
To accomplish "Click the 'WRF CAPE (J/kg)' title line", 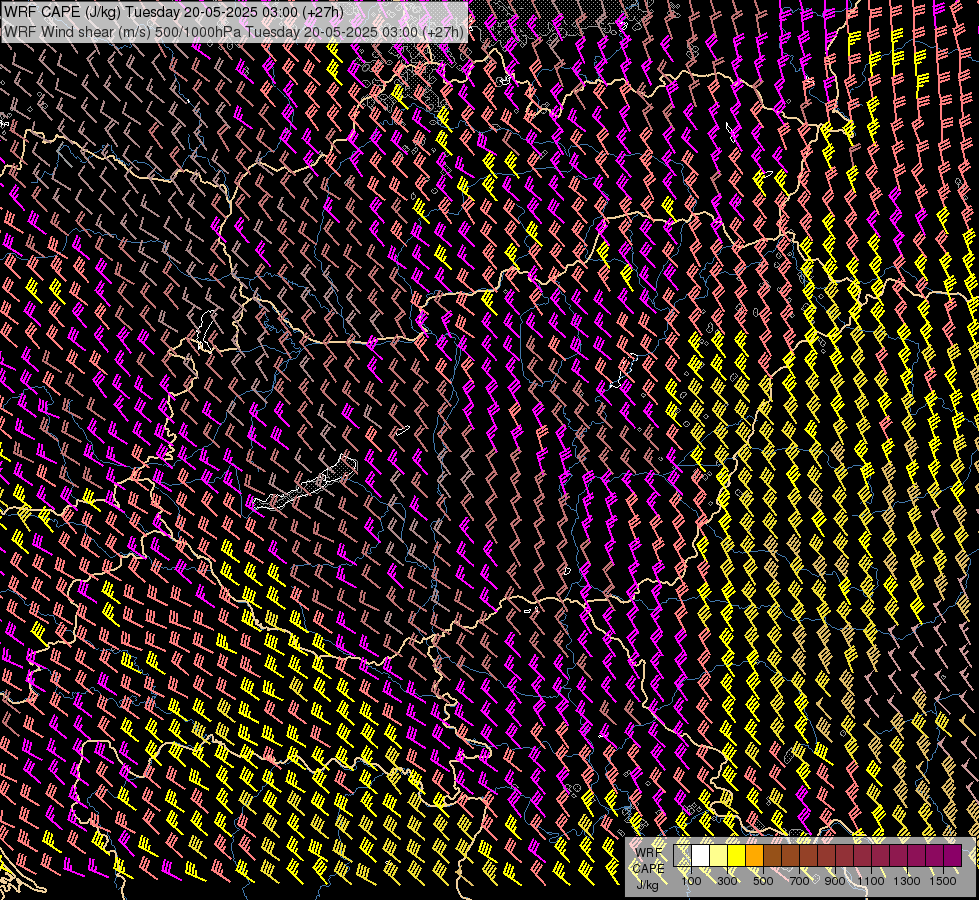I will (174, 11).
